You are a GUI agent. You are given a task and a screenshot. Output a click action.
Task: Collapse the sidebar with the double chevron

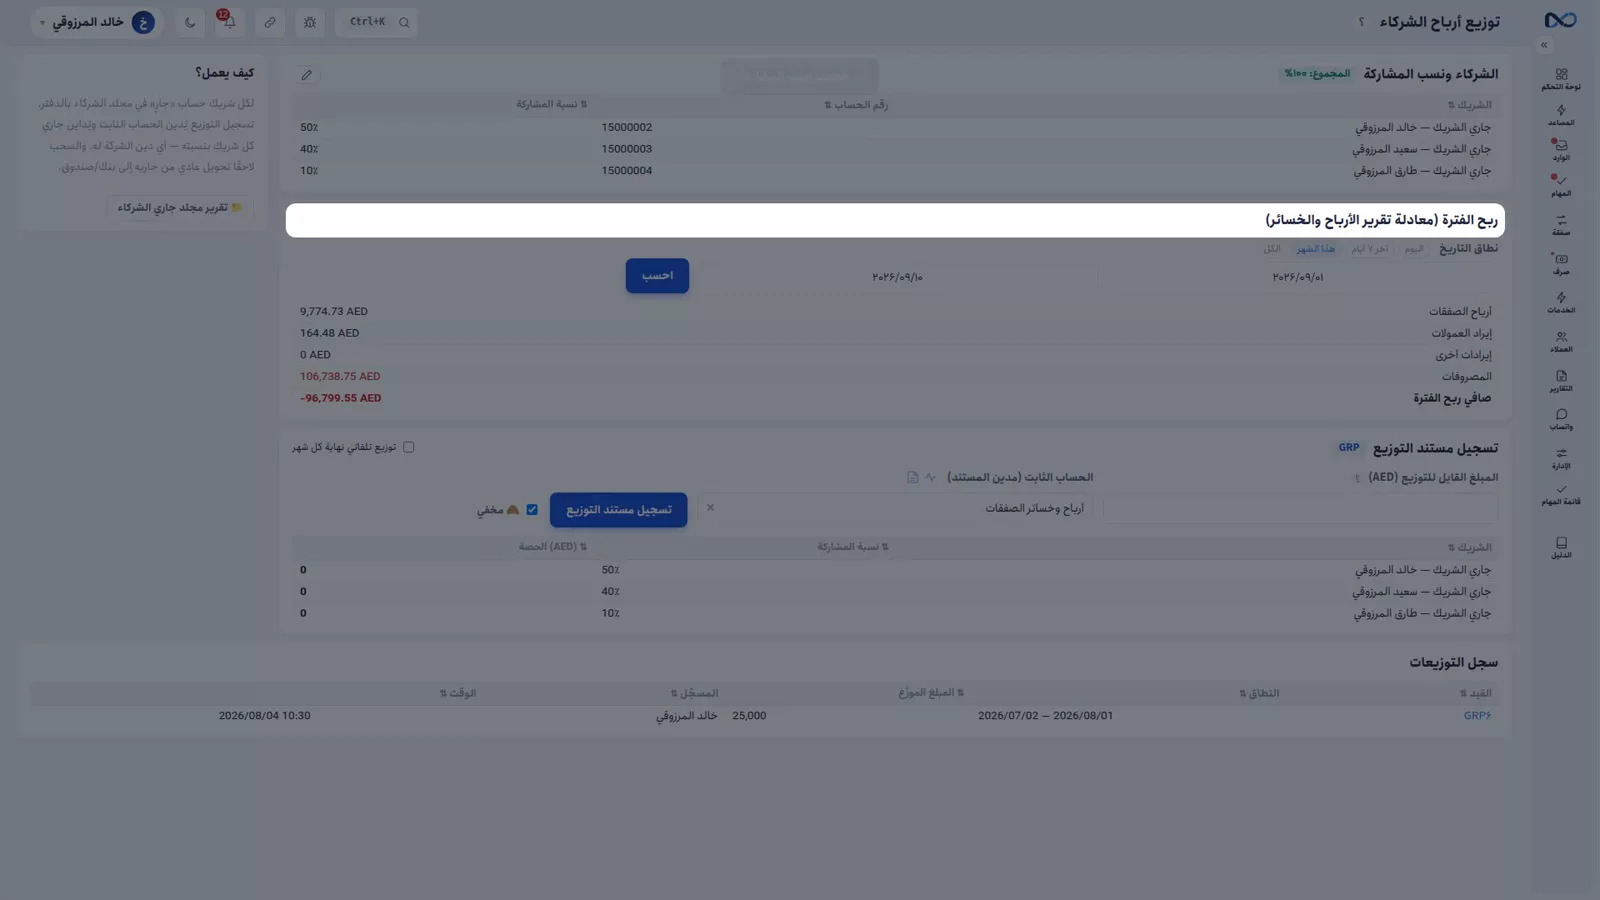pyautogui.click(x=1544, y=45)
